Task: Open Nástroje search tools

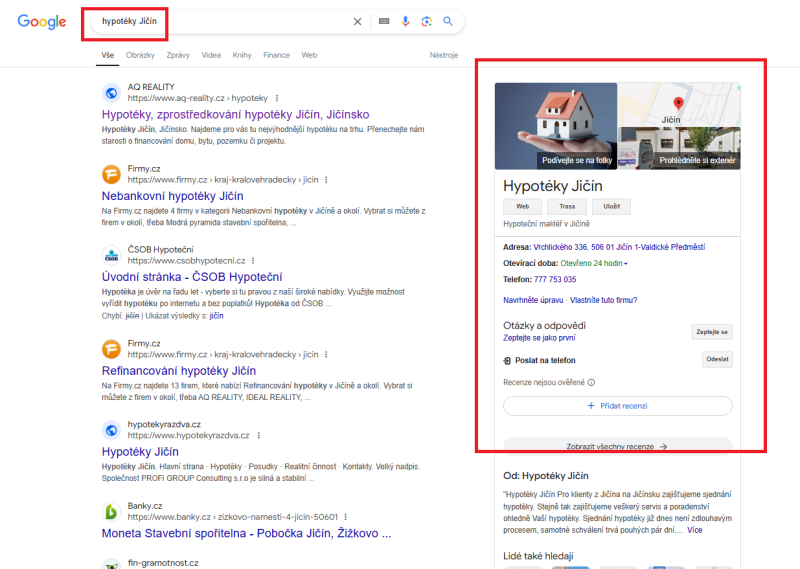Action: click(444, 55)
